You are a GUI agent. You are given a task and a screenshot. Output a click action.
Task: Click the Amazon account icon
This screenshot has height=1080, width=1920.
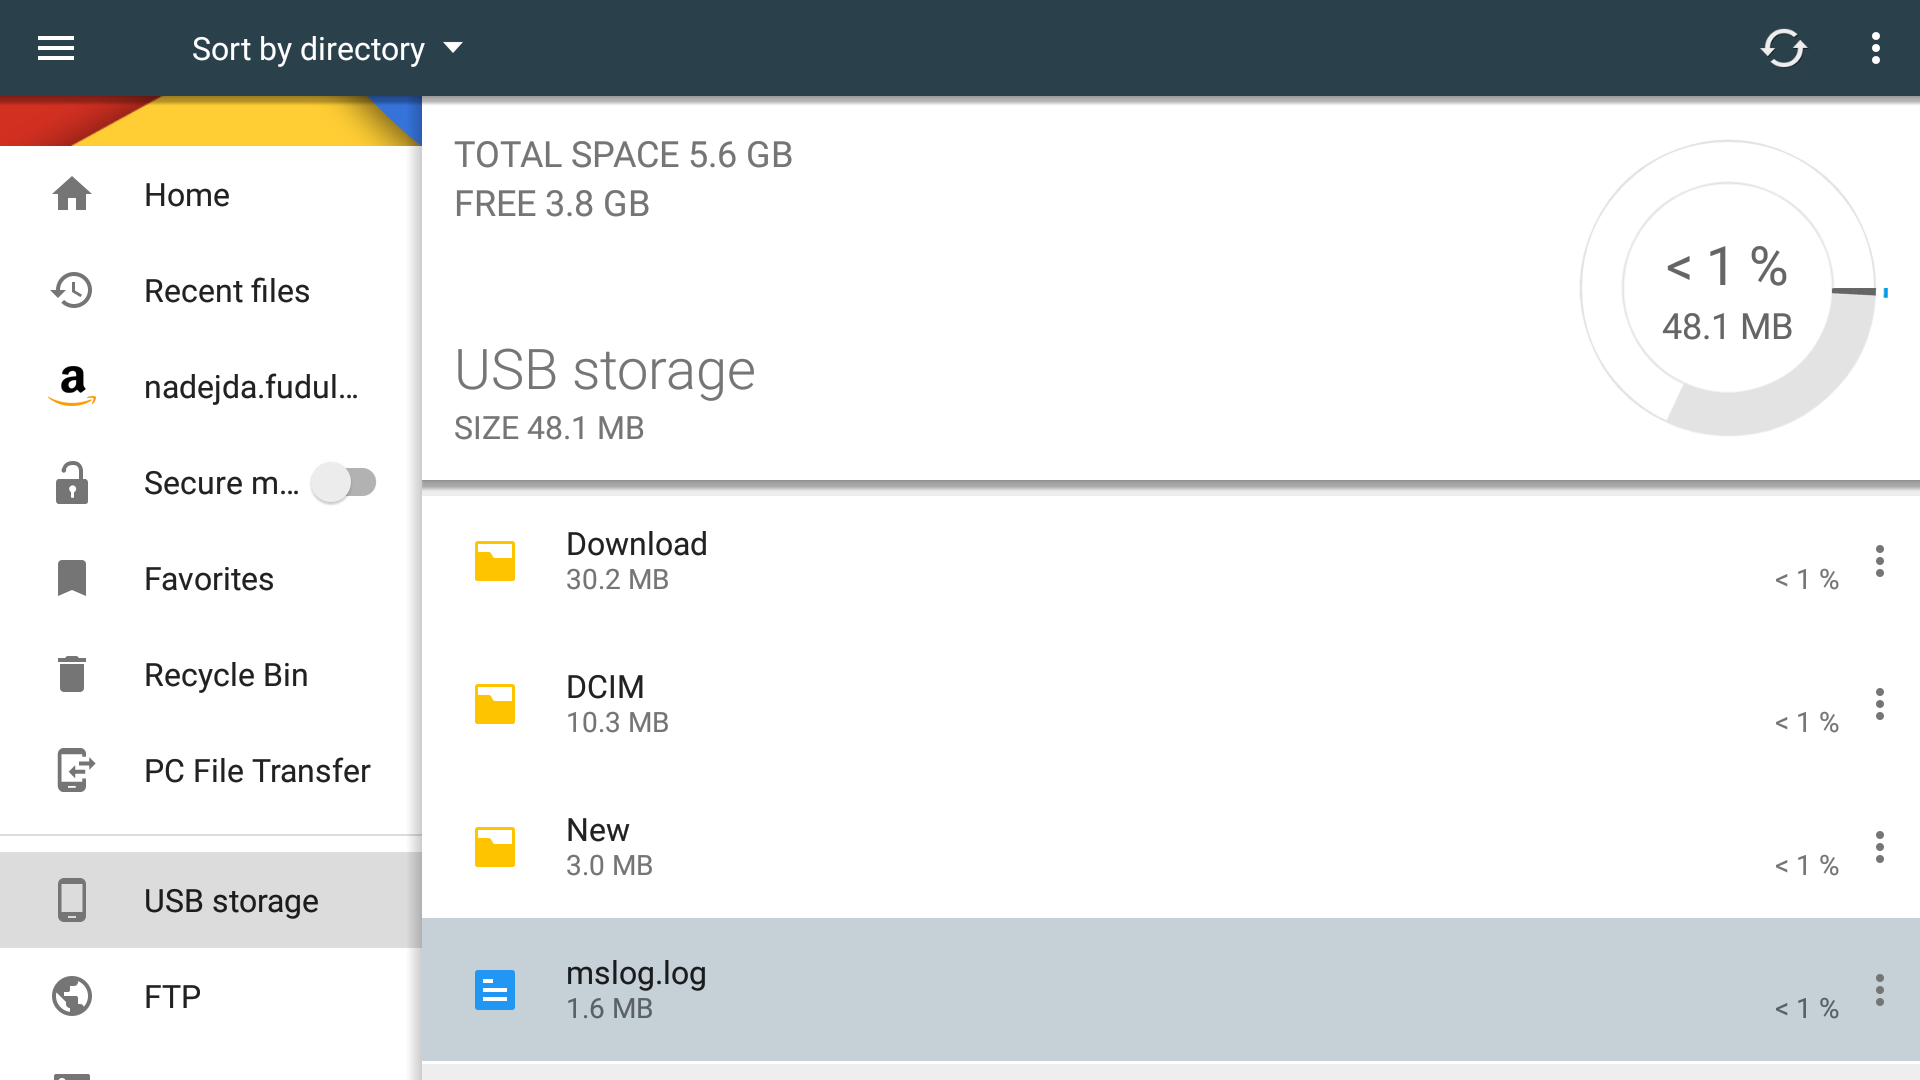pos(72,387)
